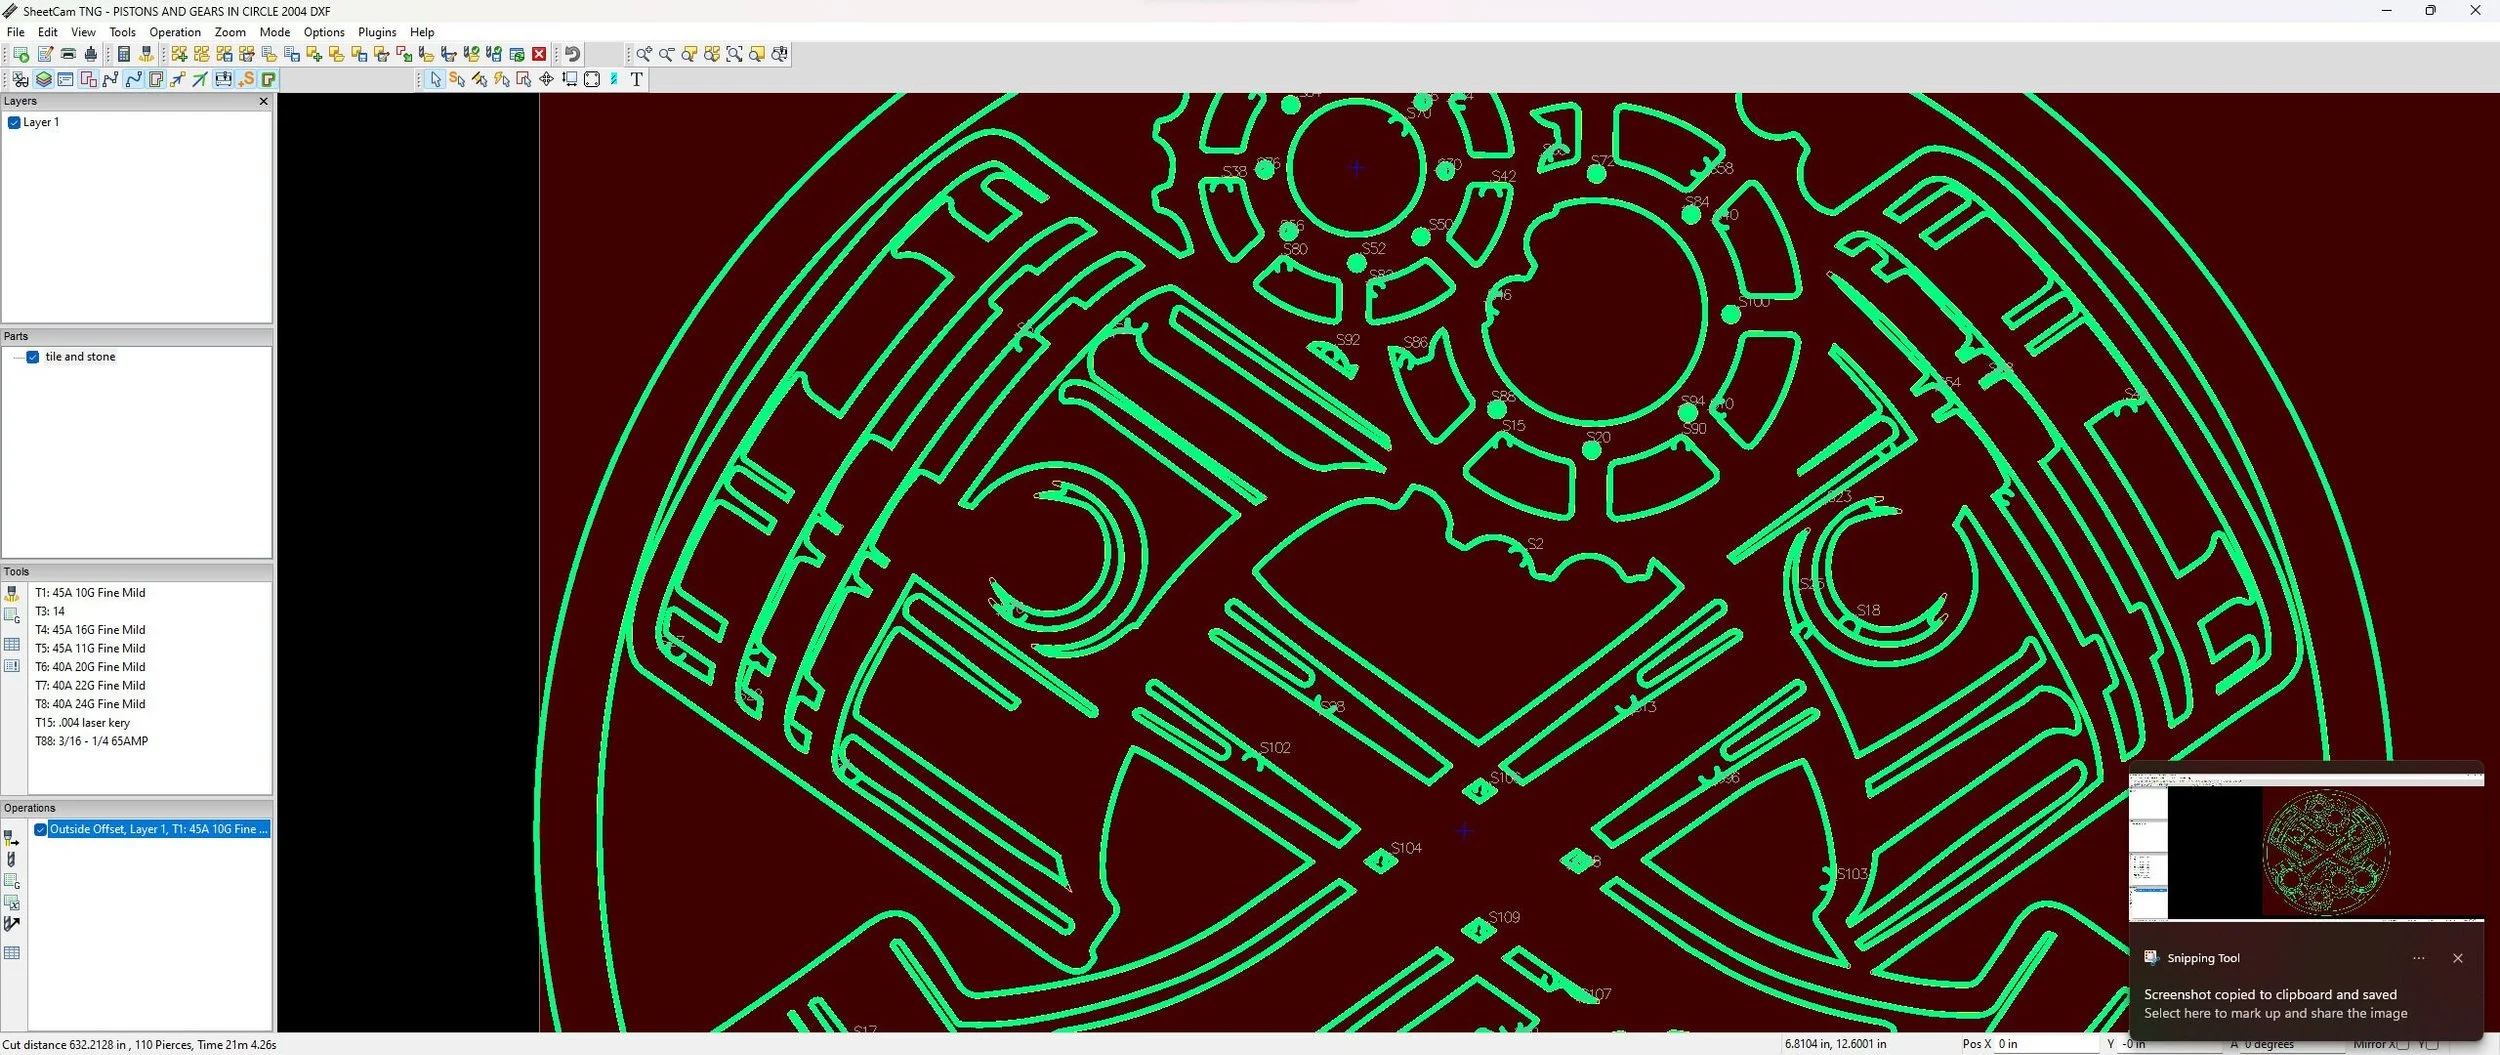
Task: Select tool T6: 40A 20G Fine Mild
Action: (90, 667)
